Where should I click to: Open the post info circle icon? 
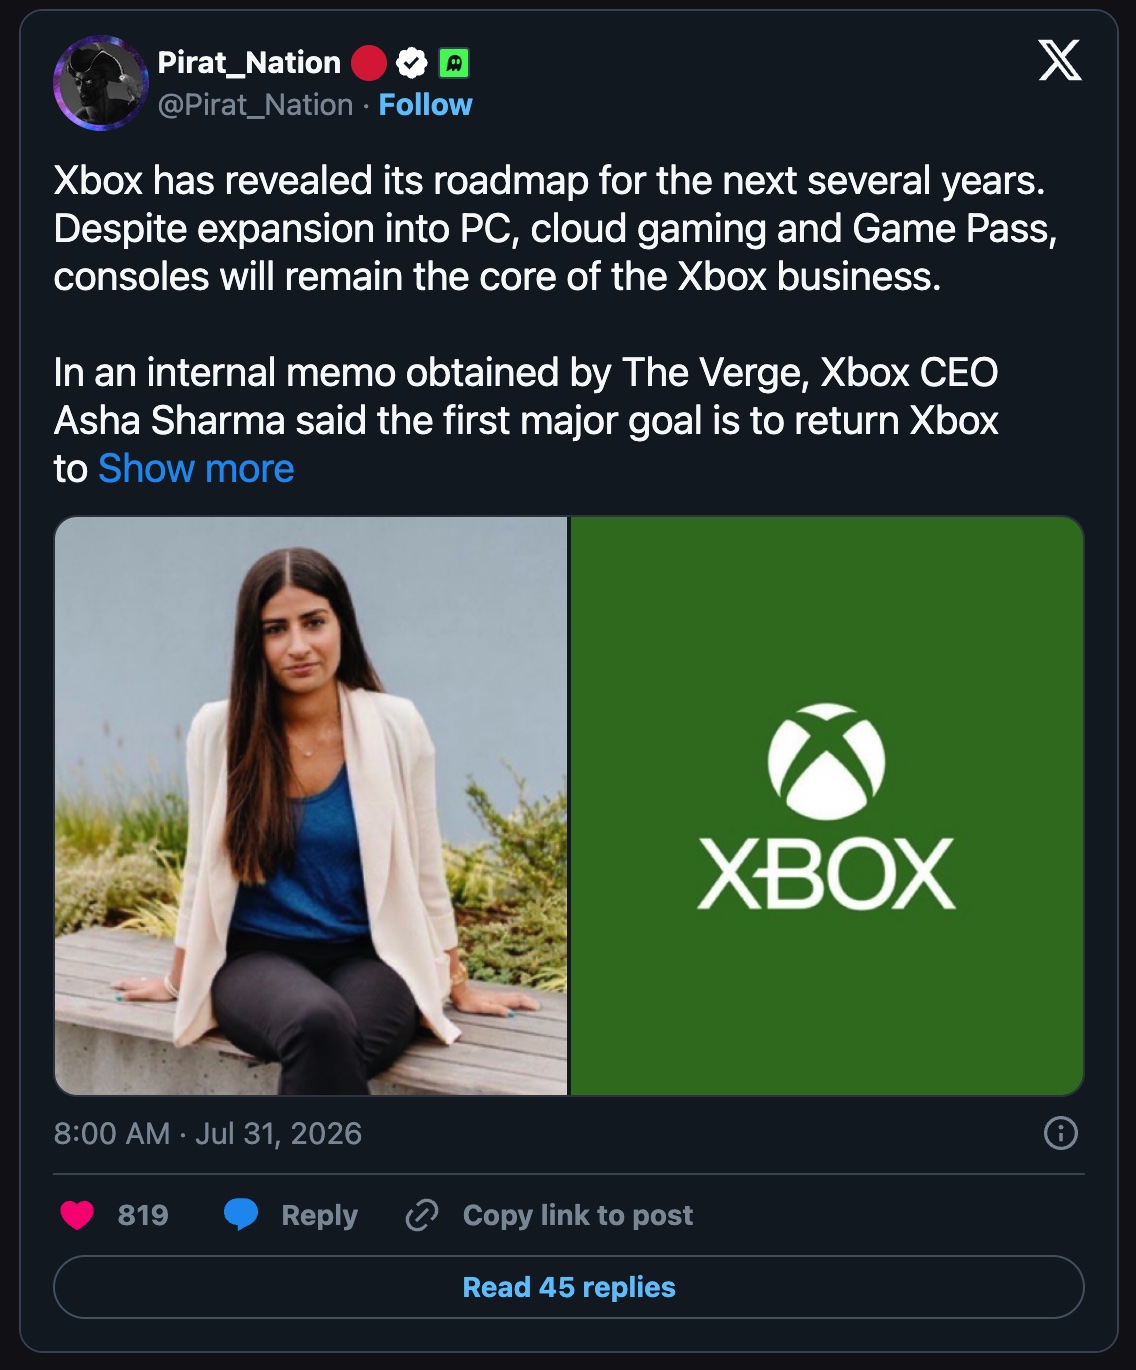tap(1060, 1133)
